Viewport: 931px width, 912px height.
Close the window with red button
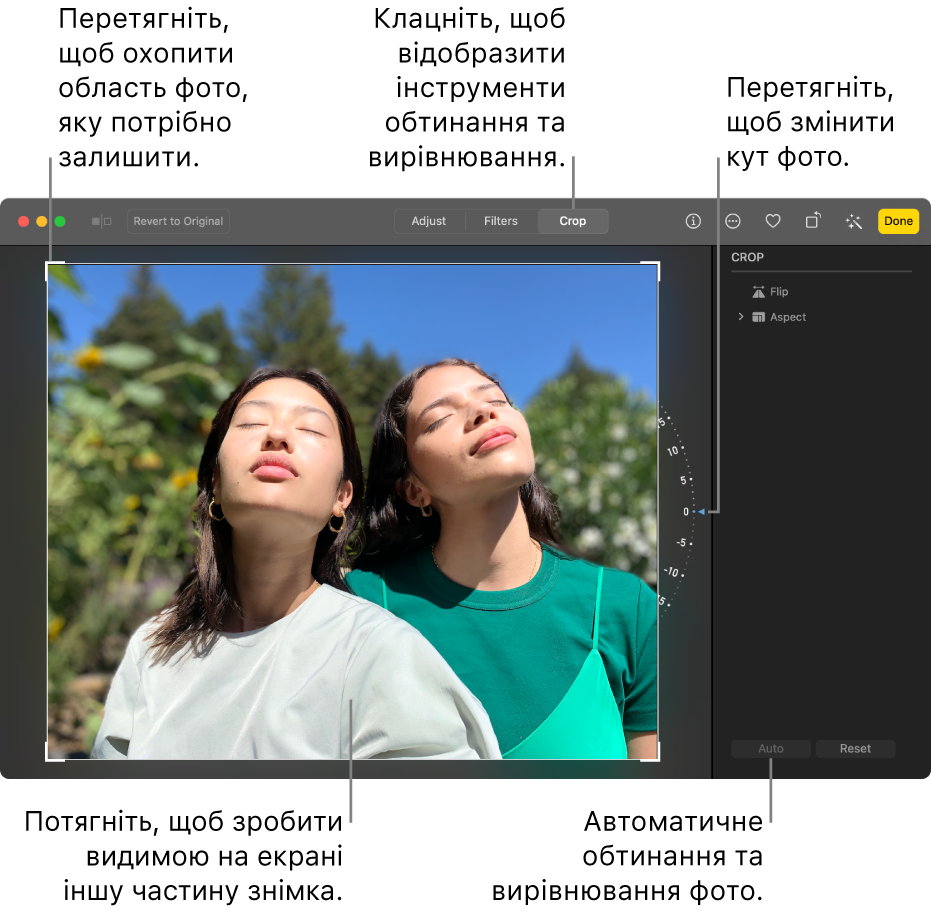click(24, 221)
